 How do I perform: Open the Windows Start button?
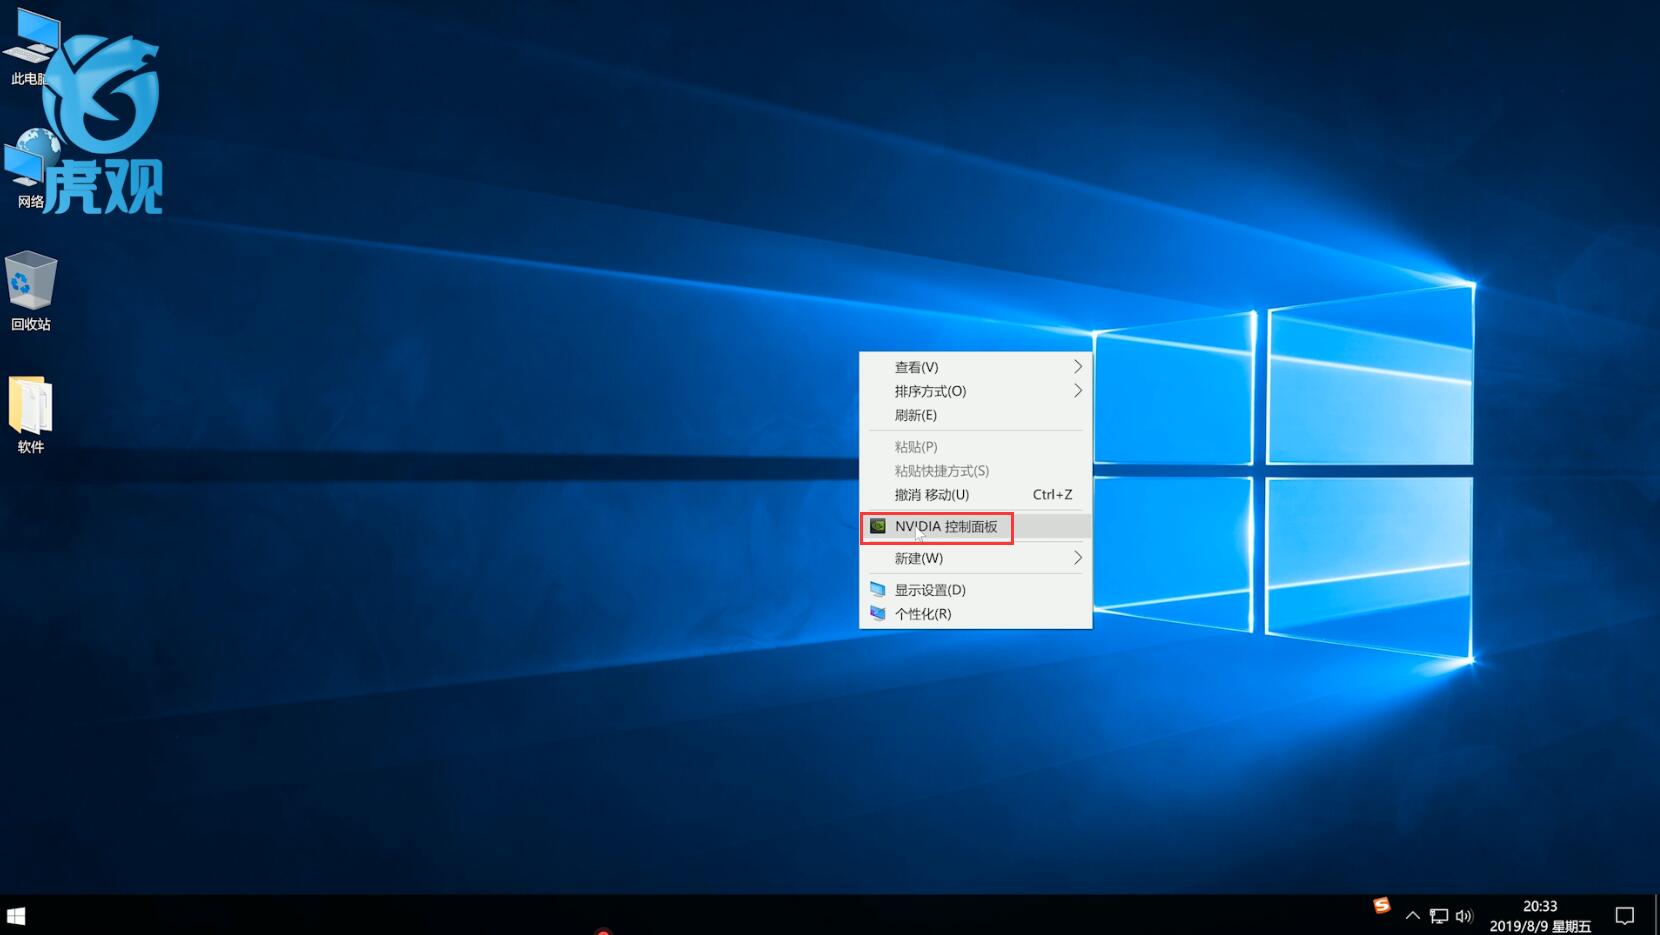pos(16,915)
